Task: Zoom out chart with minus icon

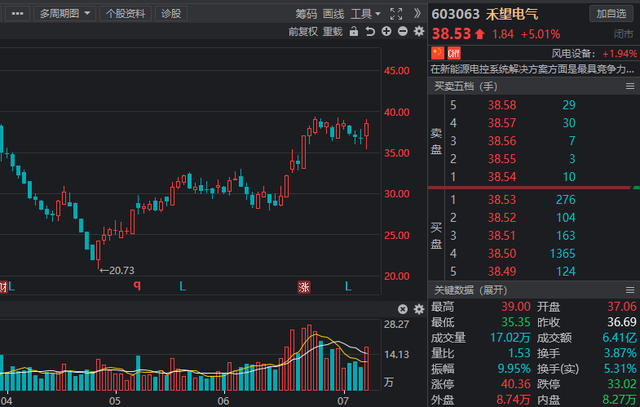Action: click(x=402, y=31)
